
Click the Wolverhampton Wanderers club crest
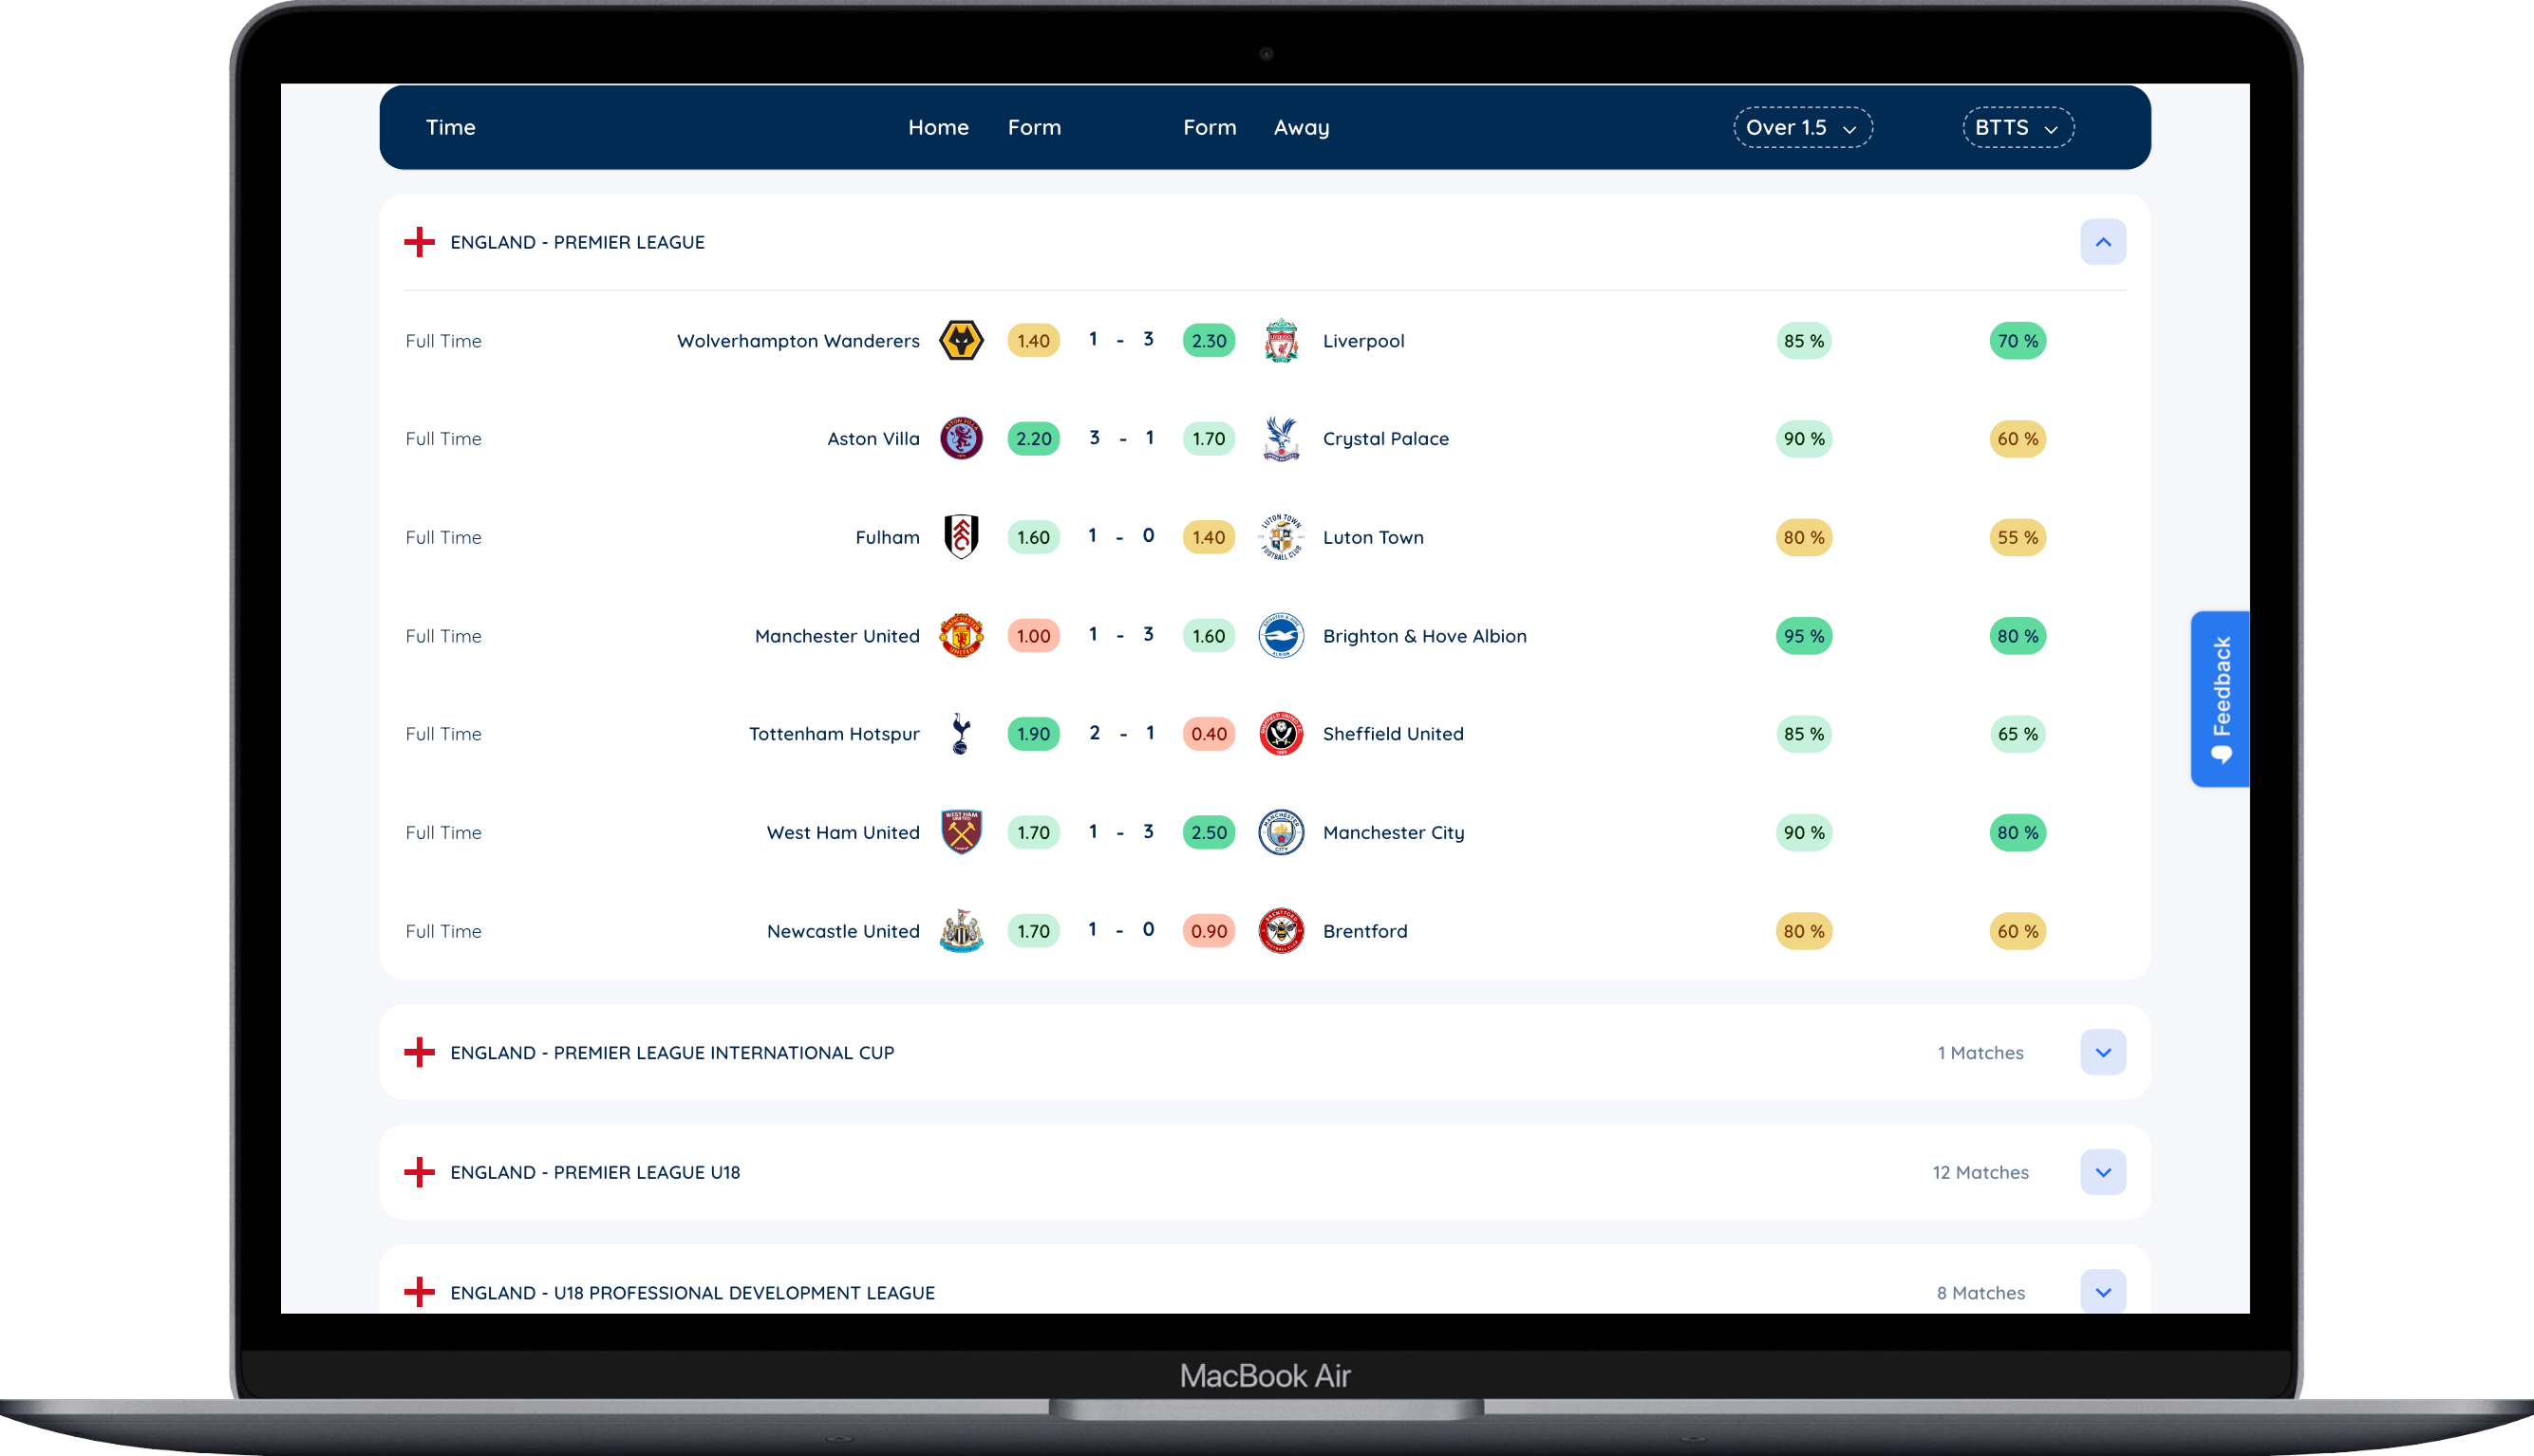click(x=961, y=341)
